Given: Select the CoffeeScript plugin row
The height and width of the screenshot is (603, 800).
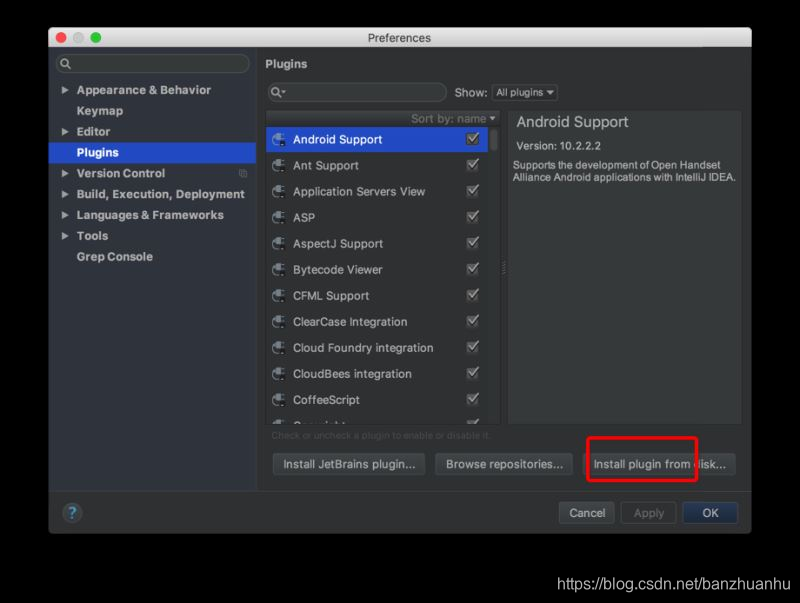Looking at the screenshot, I should [x=377, y=399].
